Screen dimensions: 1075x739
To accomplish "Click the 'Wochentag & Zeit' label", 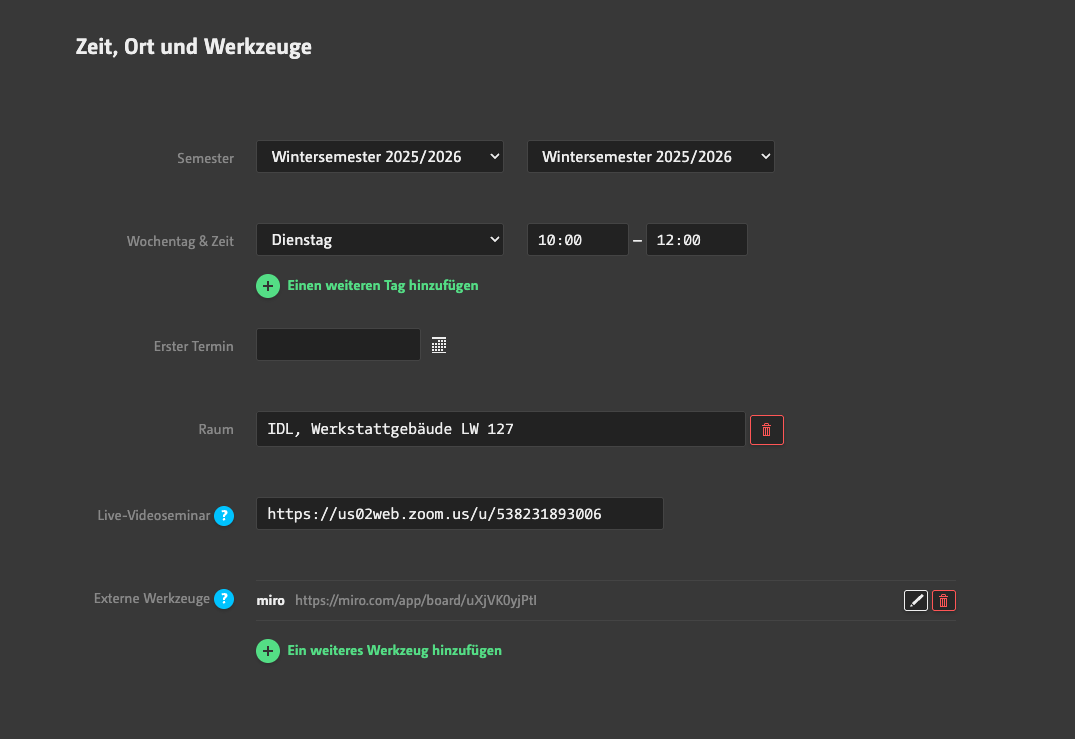I will click(x=180, y=241).
